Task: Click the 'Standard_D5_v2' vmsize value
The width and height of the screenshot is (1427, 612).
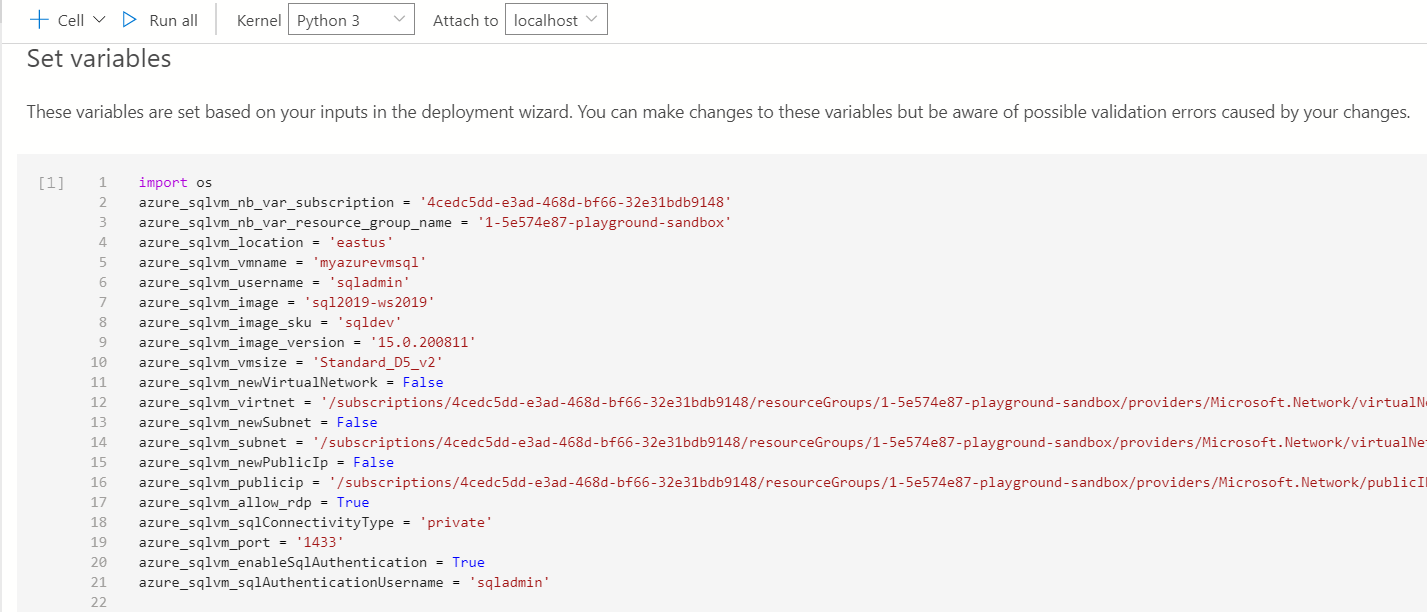Action: click(391, 362)
